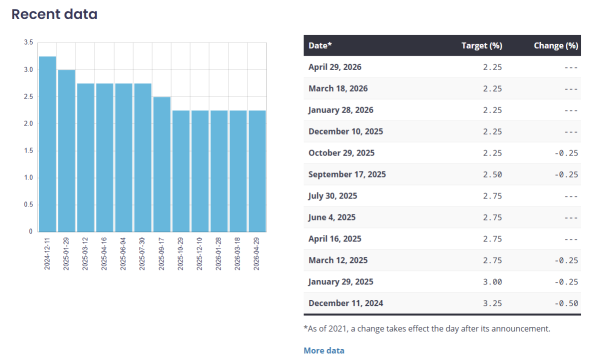
Task: Click the 2.75 target for March 12, 2025
Action: pyautogui.click(x=492, y=260)
